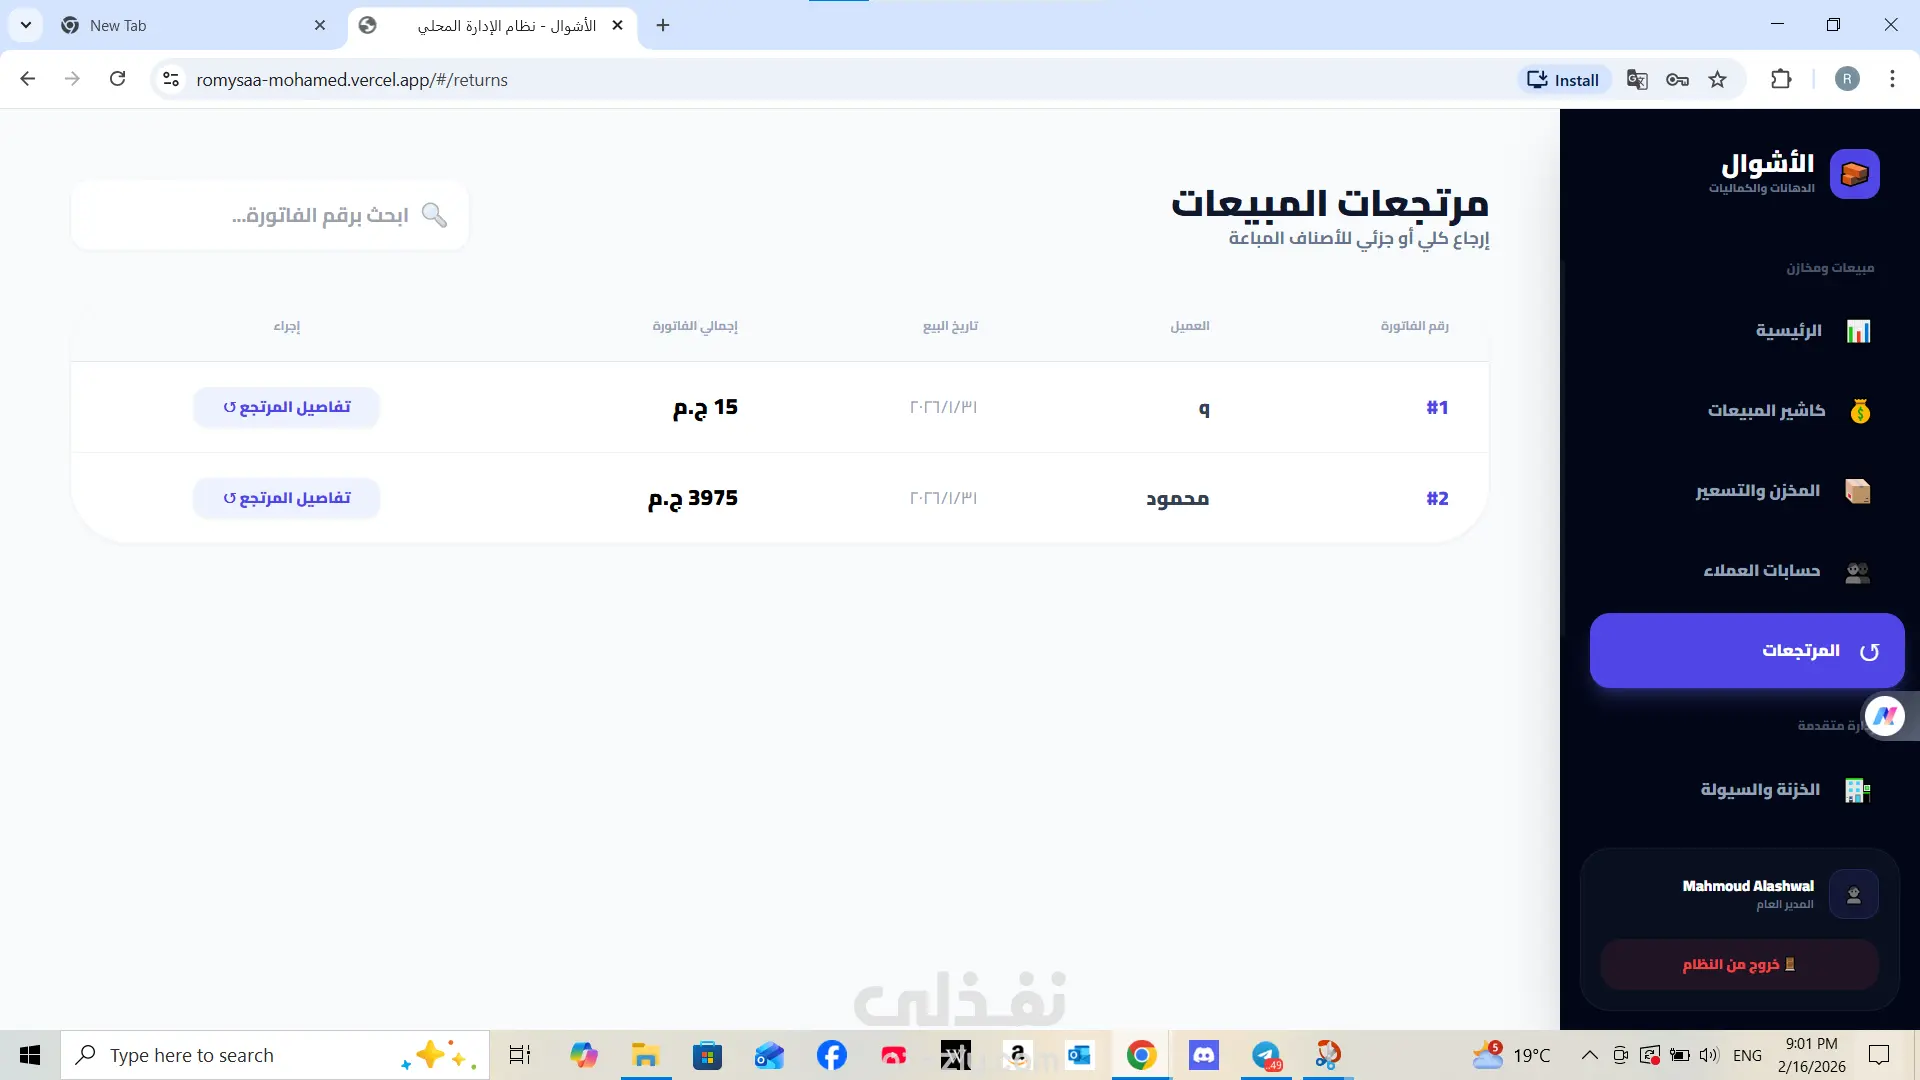Open return details for invoice #1
Viewport: 1920px width, 1080px height.
(x=287, y=407)
